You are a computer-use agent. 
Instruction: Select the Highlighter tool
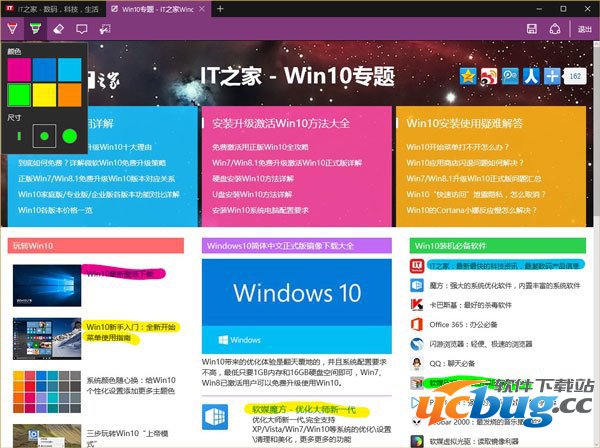point(35,29)
